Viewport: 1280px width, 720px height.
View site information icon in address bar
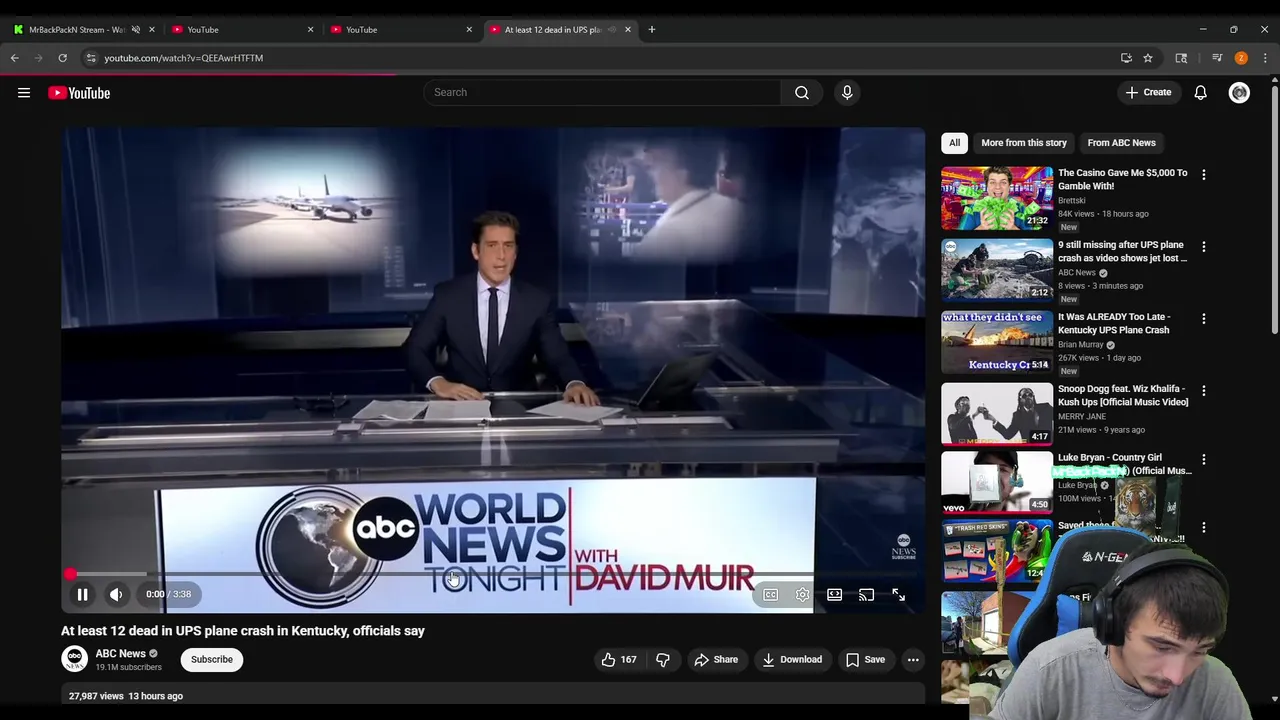[x=91, y=58]
